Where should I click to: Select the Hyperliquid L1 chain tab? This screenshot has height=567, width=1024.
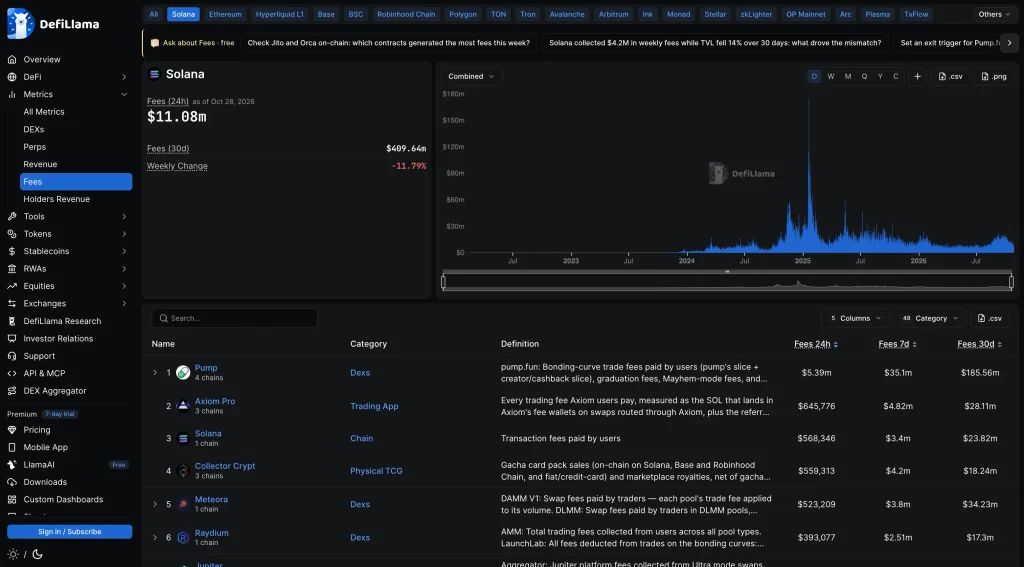point(280,14)
